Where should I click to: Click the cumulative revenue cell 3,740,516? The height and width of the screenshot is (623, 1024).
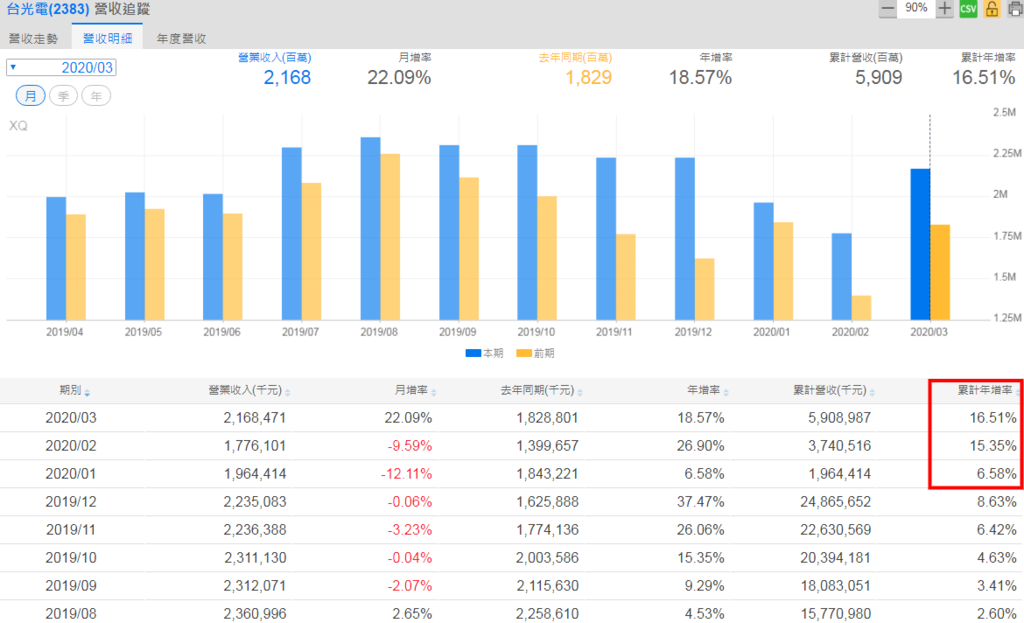(840, 446)
